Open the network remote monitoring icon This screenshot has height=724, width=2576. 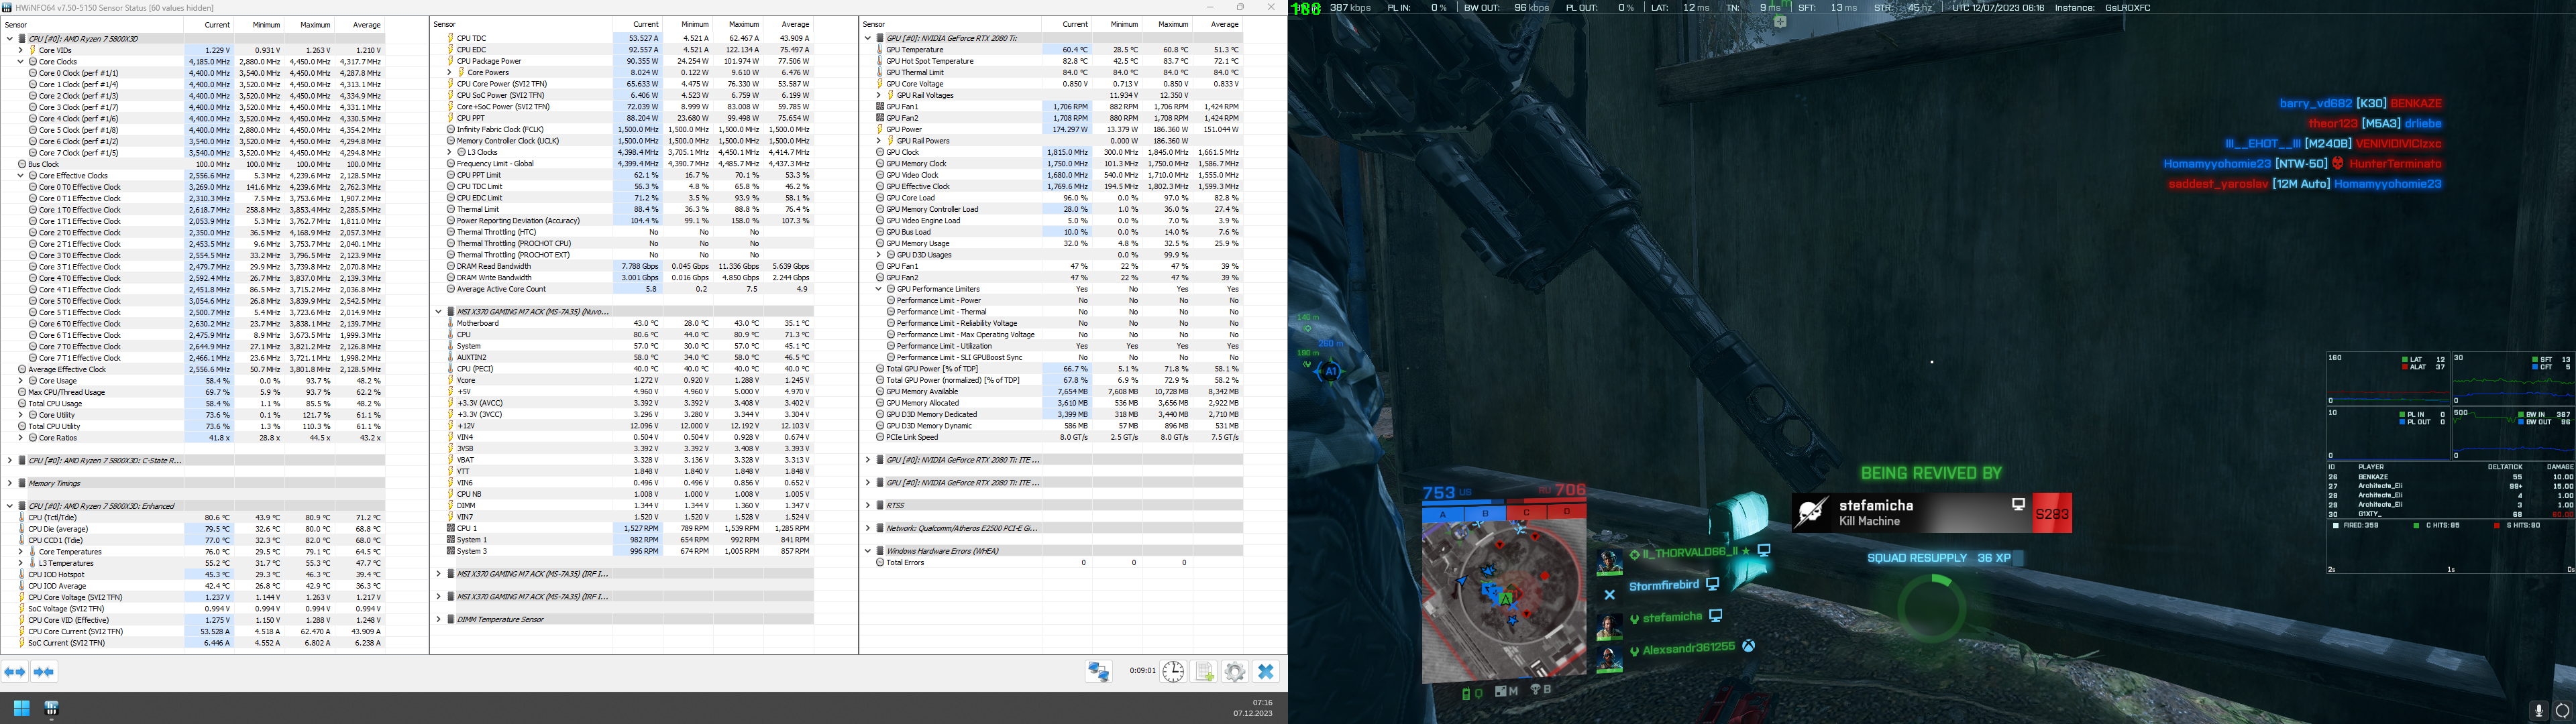click(x=1098, y=672)
